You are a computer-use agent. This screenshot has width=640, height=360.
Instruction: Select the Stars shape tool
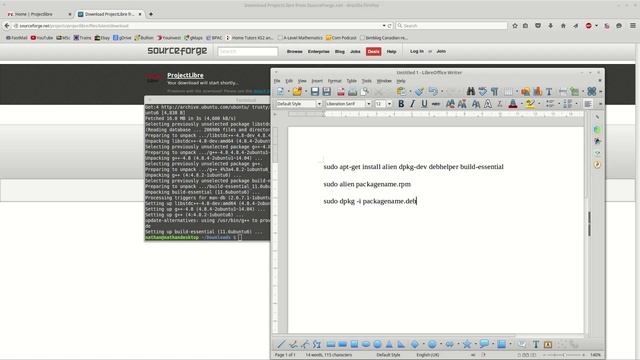point(467,344)
